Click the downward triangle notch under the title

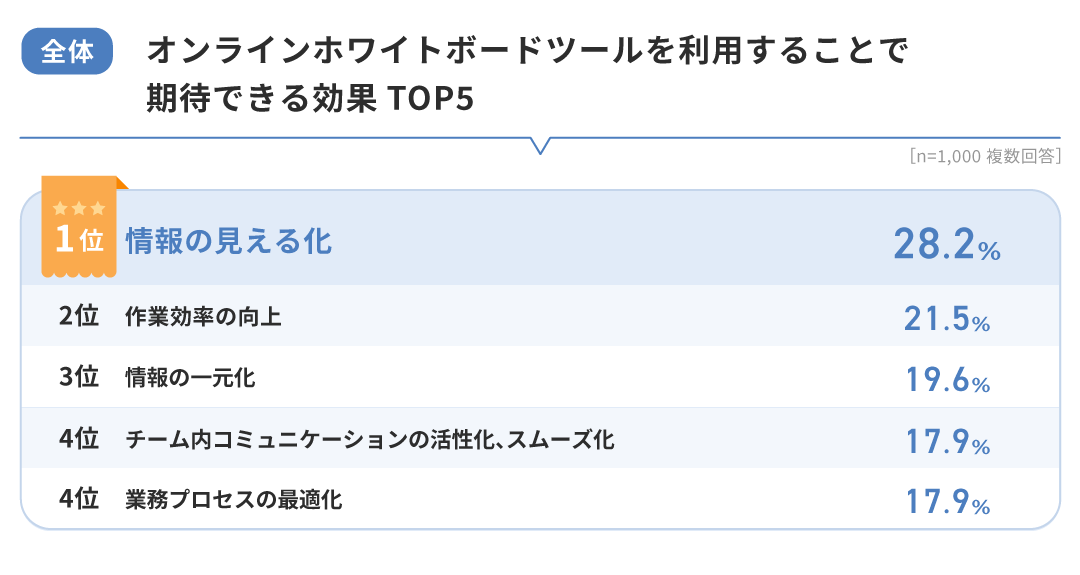[x=540, y=146]
